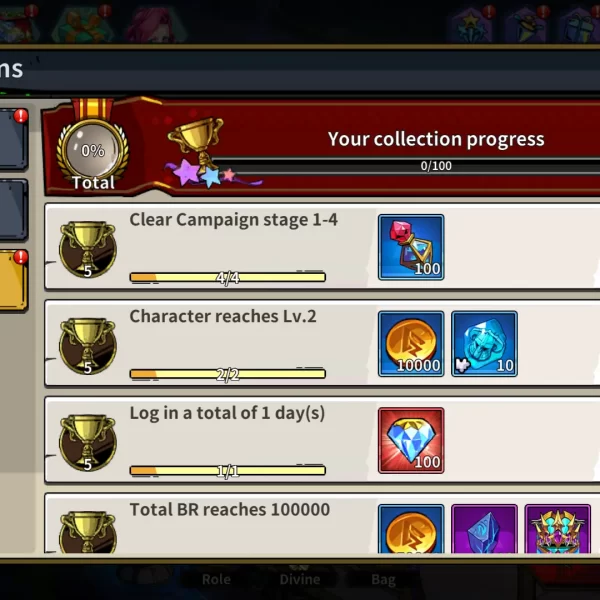Select the Total BR reaches 100000 row
Image resolution: width=600 pixels, height=600 pixels.
click(x=322, y=524)
